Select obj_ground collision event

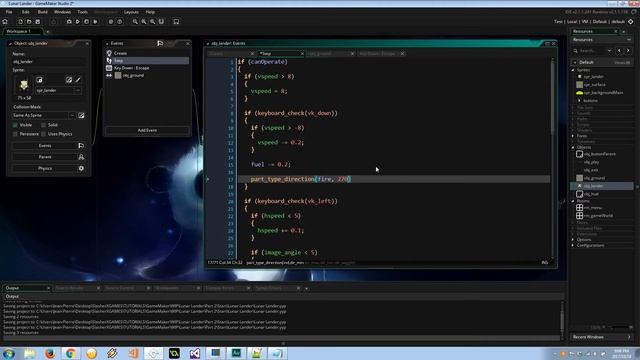click(x=147, y=76)
